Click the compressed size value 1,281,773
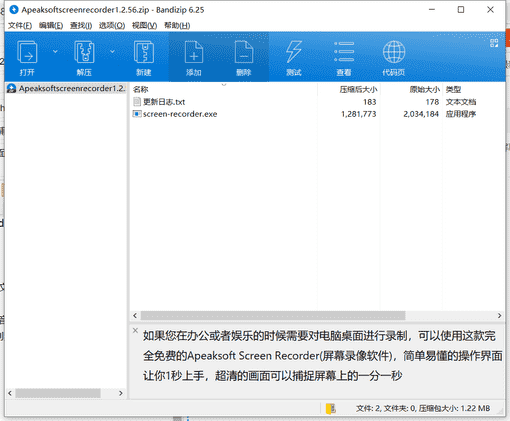Screen dimensions: 510x421 coord(358,114)
